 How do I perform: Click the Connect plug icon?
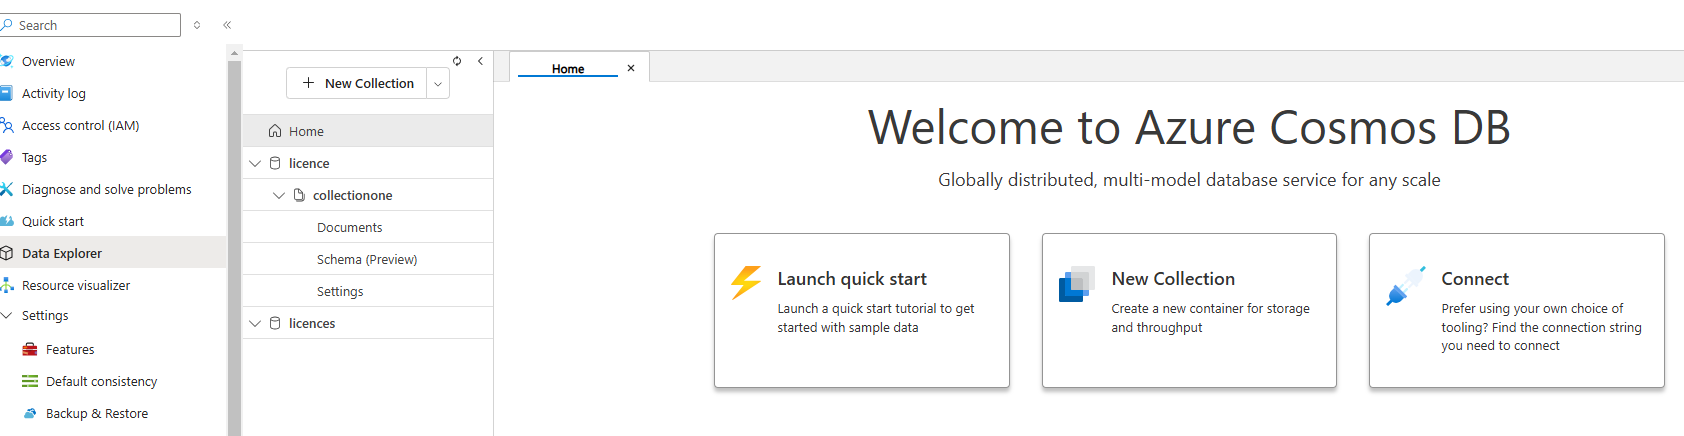pyautogui.click(x=1405, y=285)
